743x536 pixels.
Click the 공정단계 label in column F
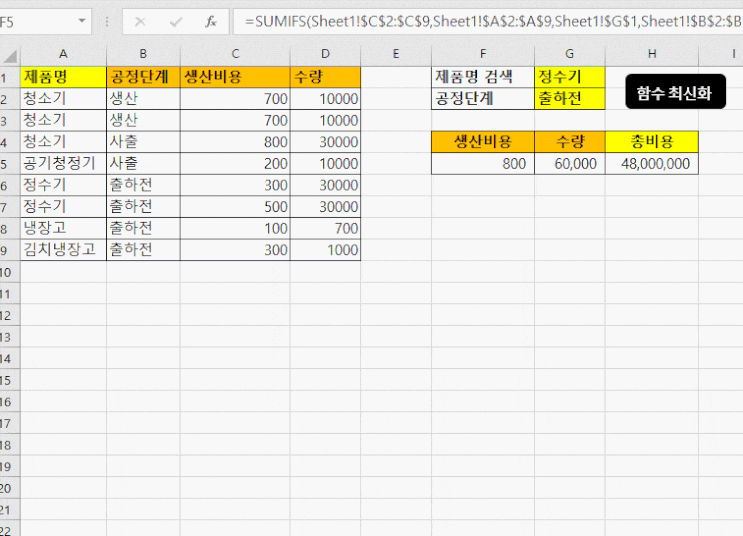[483, 99]
